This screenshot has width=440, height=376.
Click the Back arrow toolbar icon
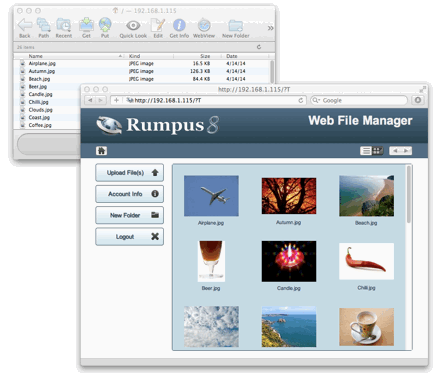pyautogui.click(x=25, y=25)
